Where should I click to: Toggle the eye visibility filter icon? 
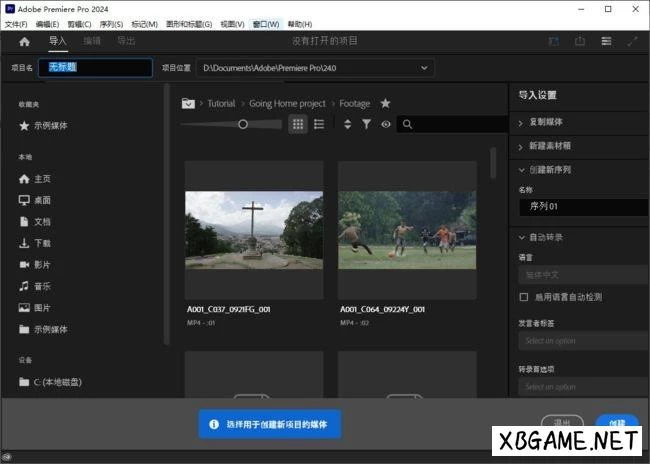[385, 124]
